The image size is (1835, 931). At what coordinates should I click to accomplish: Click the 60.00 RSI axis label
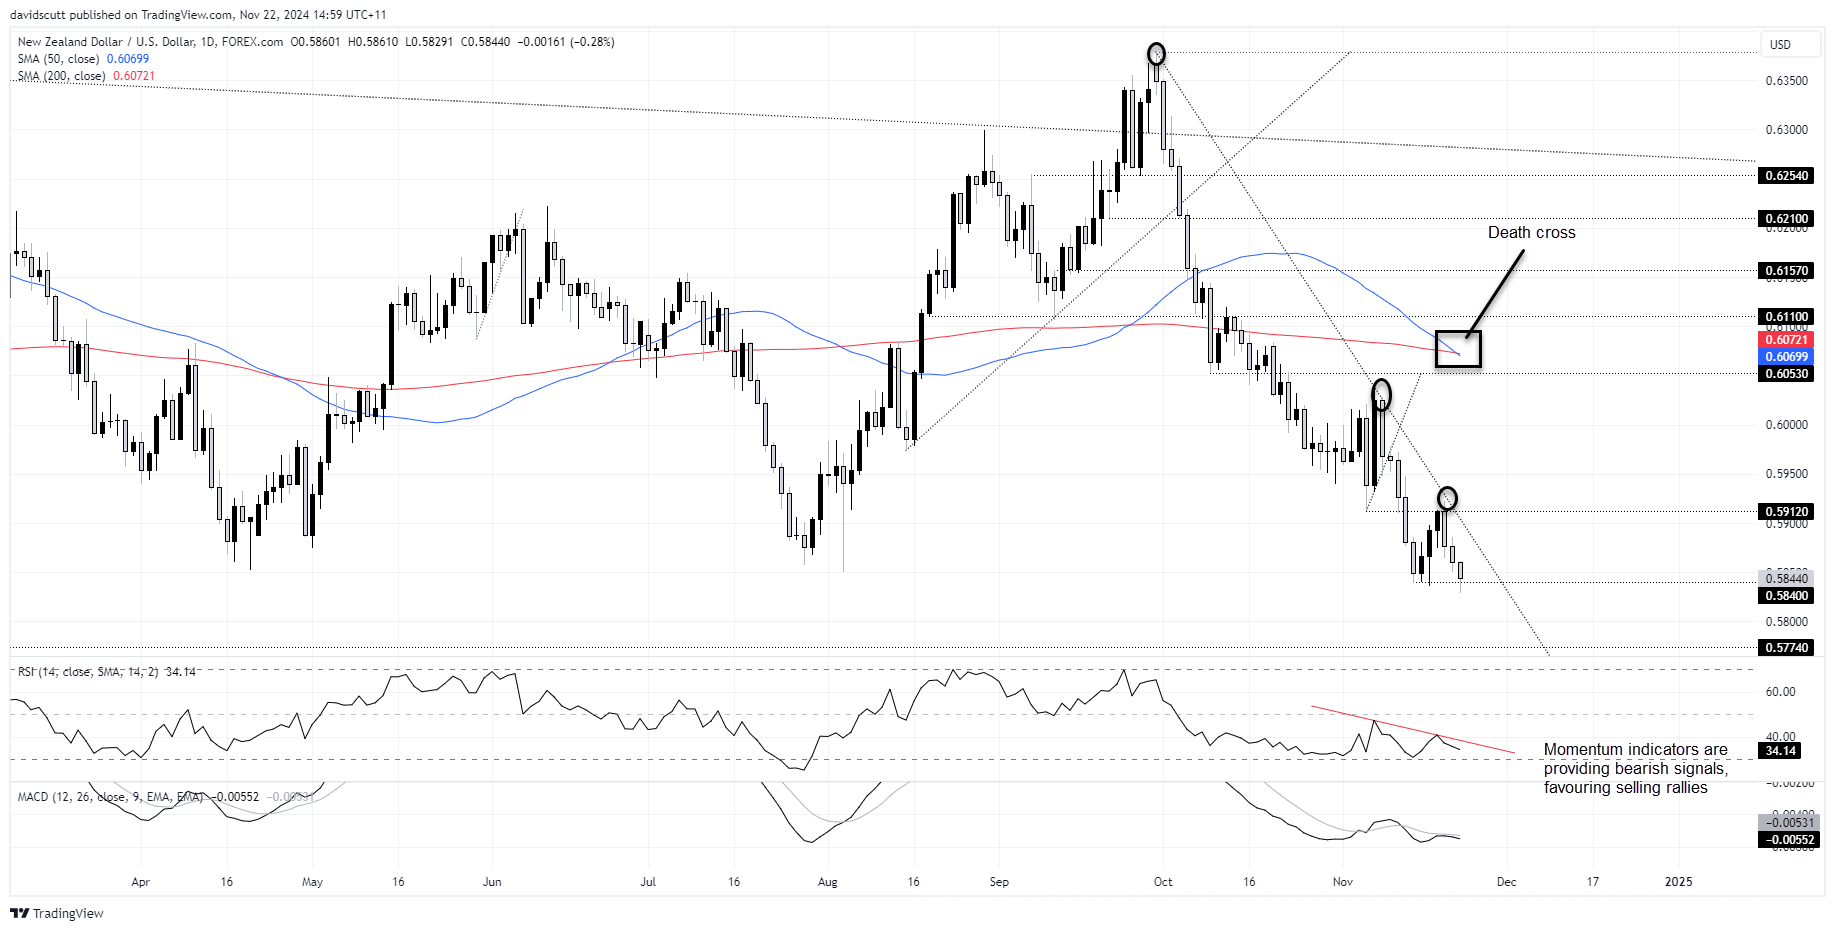[1780, 692]
